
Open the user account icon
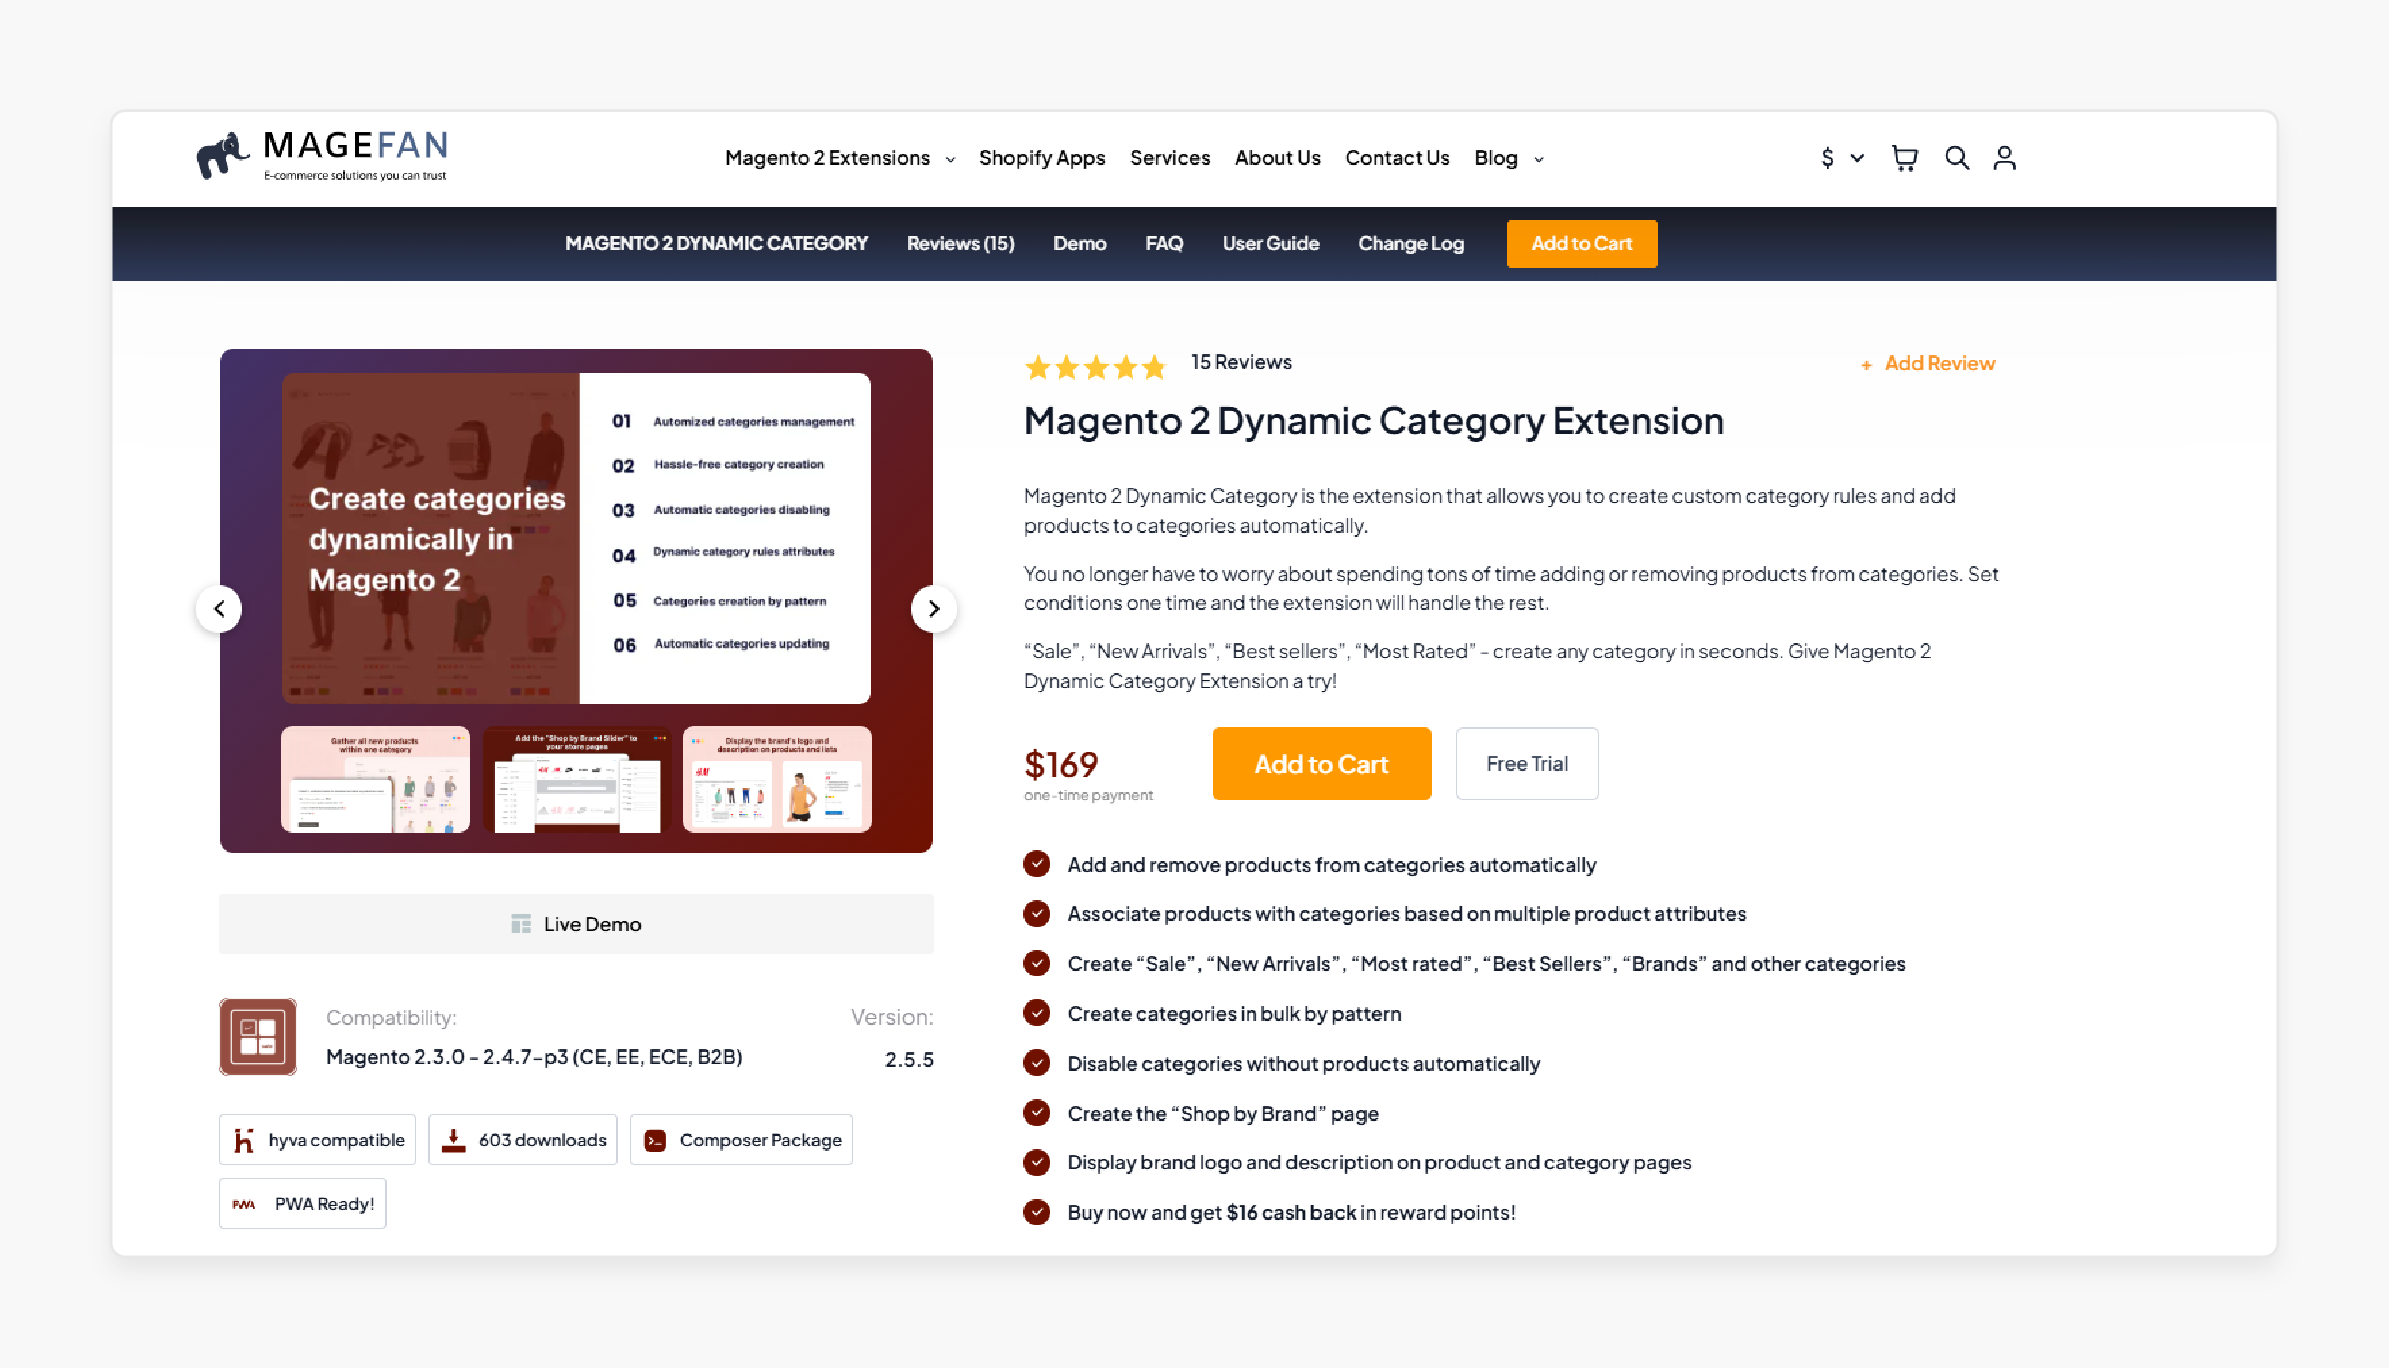[x=2004, y=158]
